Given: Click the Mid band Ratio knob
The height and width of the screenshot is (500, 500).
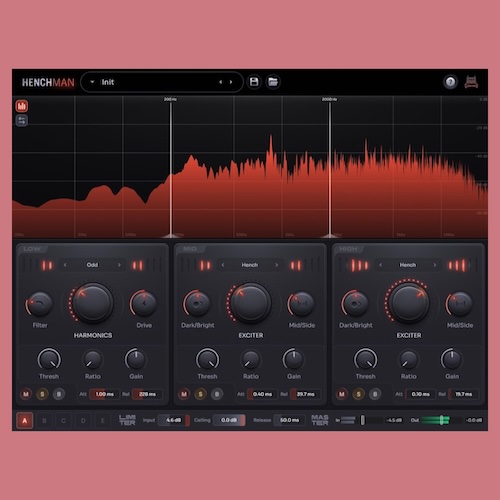Looking at the screenshot, I should [251, 360].
